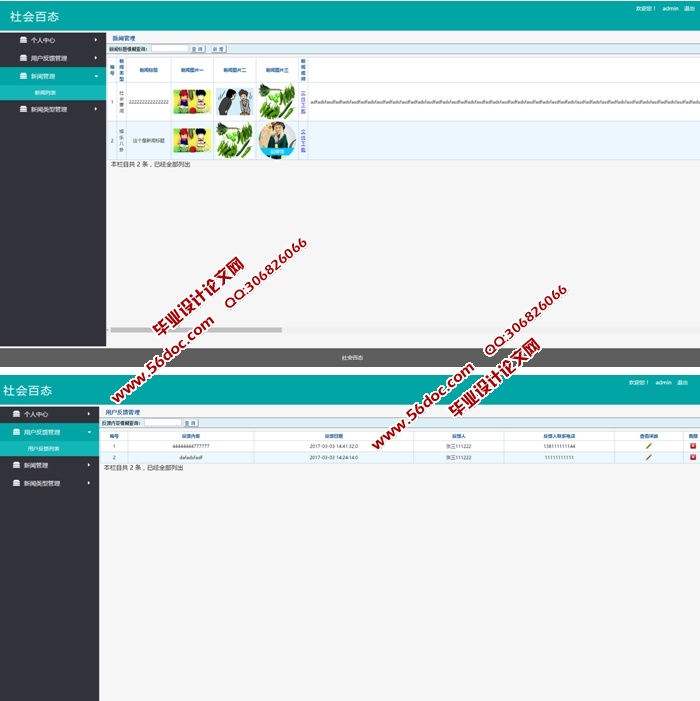
Task: Delete the feedback row 44444444777777
Action: (693, 446)
